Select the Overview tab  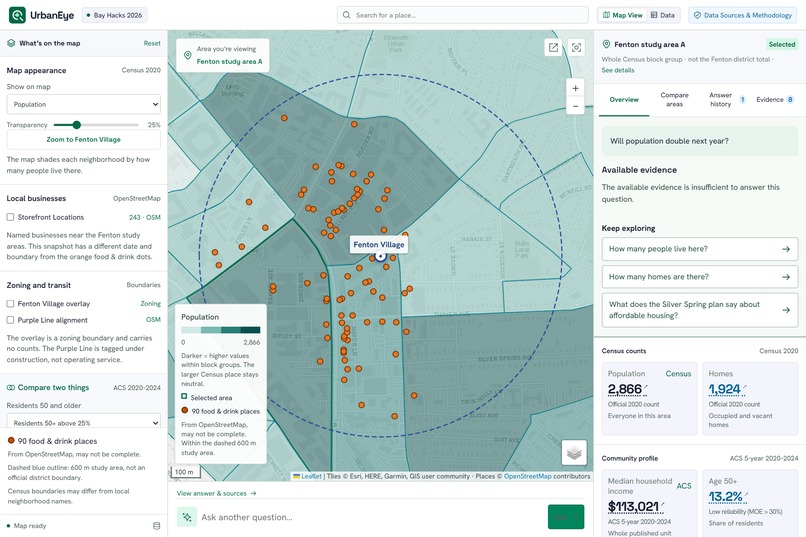pos(624,100)
